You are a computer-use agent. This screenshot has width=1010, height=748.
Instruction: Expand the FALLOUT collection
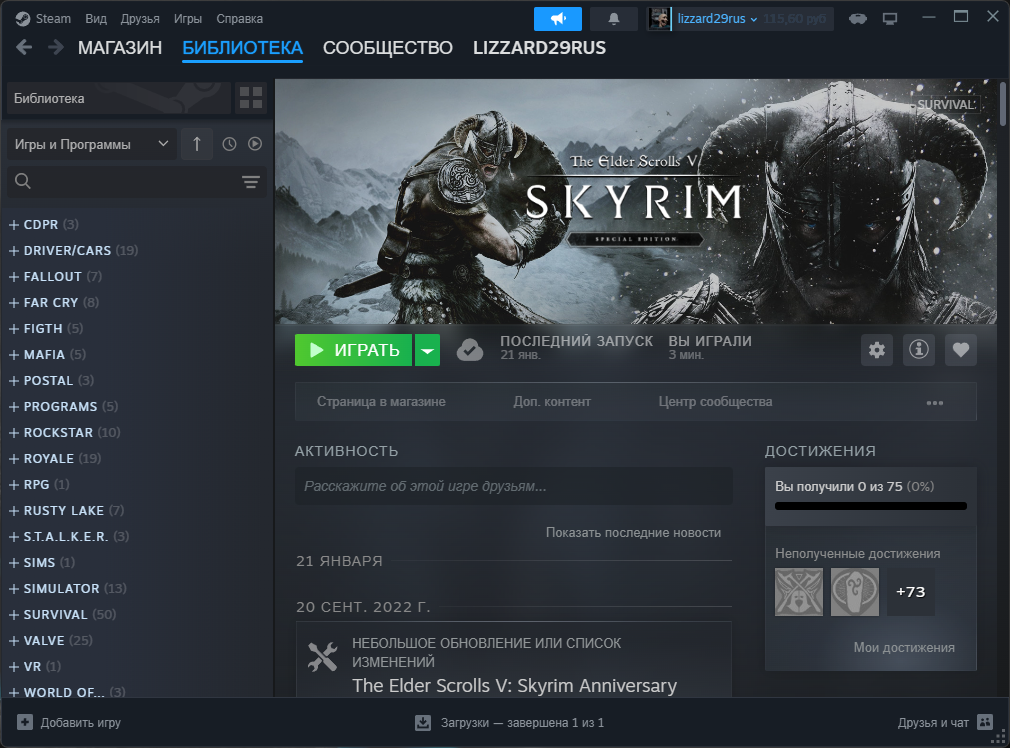coord(14,276)
